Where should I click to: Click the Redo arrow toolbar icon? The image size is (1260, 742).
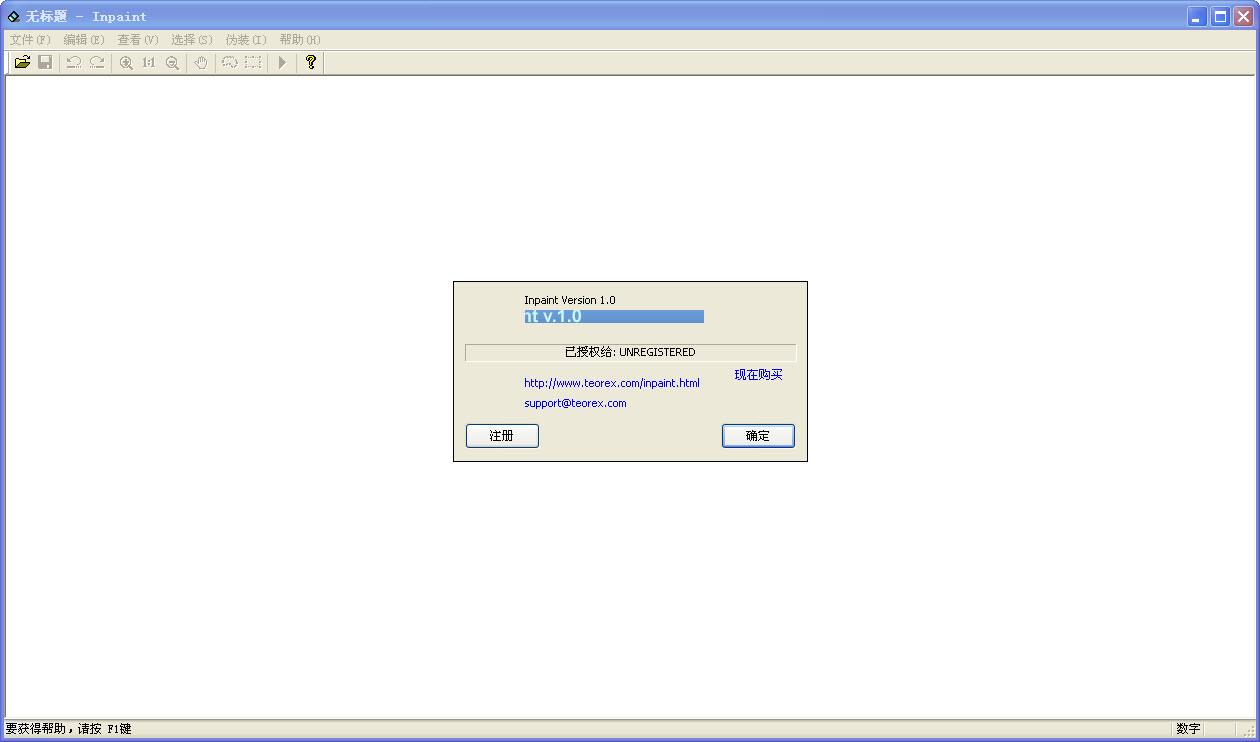point(97,62)
